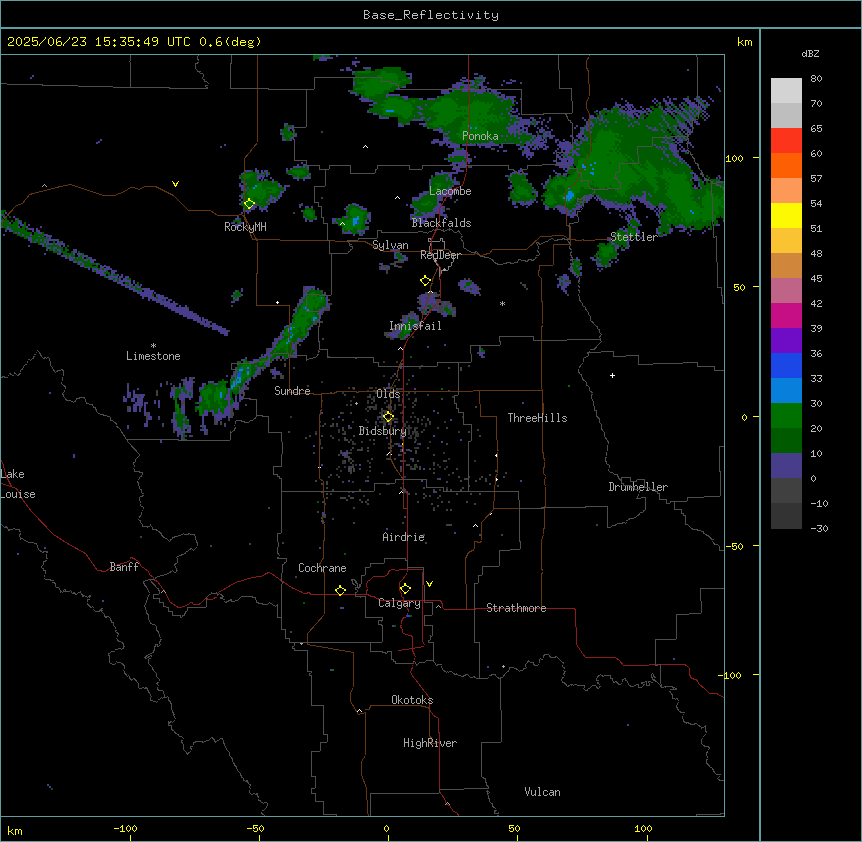Select the bright green 20-30 dBZ swatch
Screen dimensions: 862x842
tap(786, 416)
